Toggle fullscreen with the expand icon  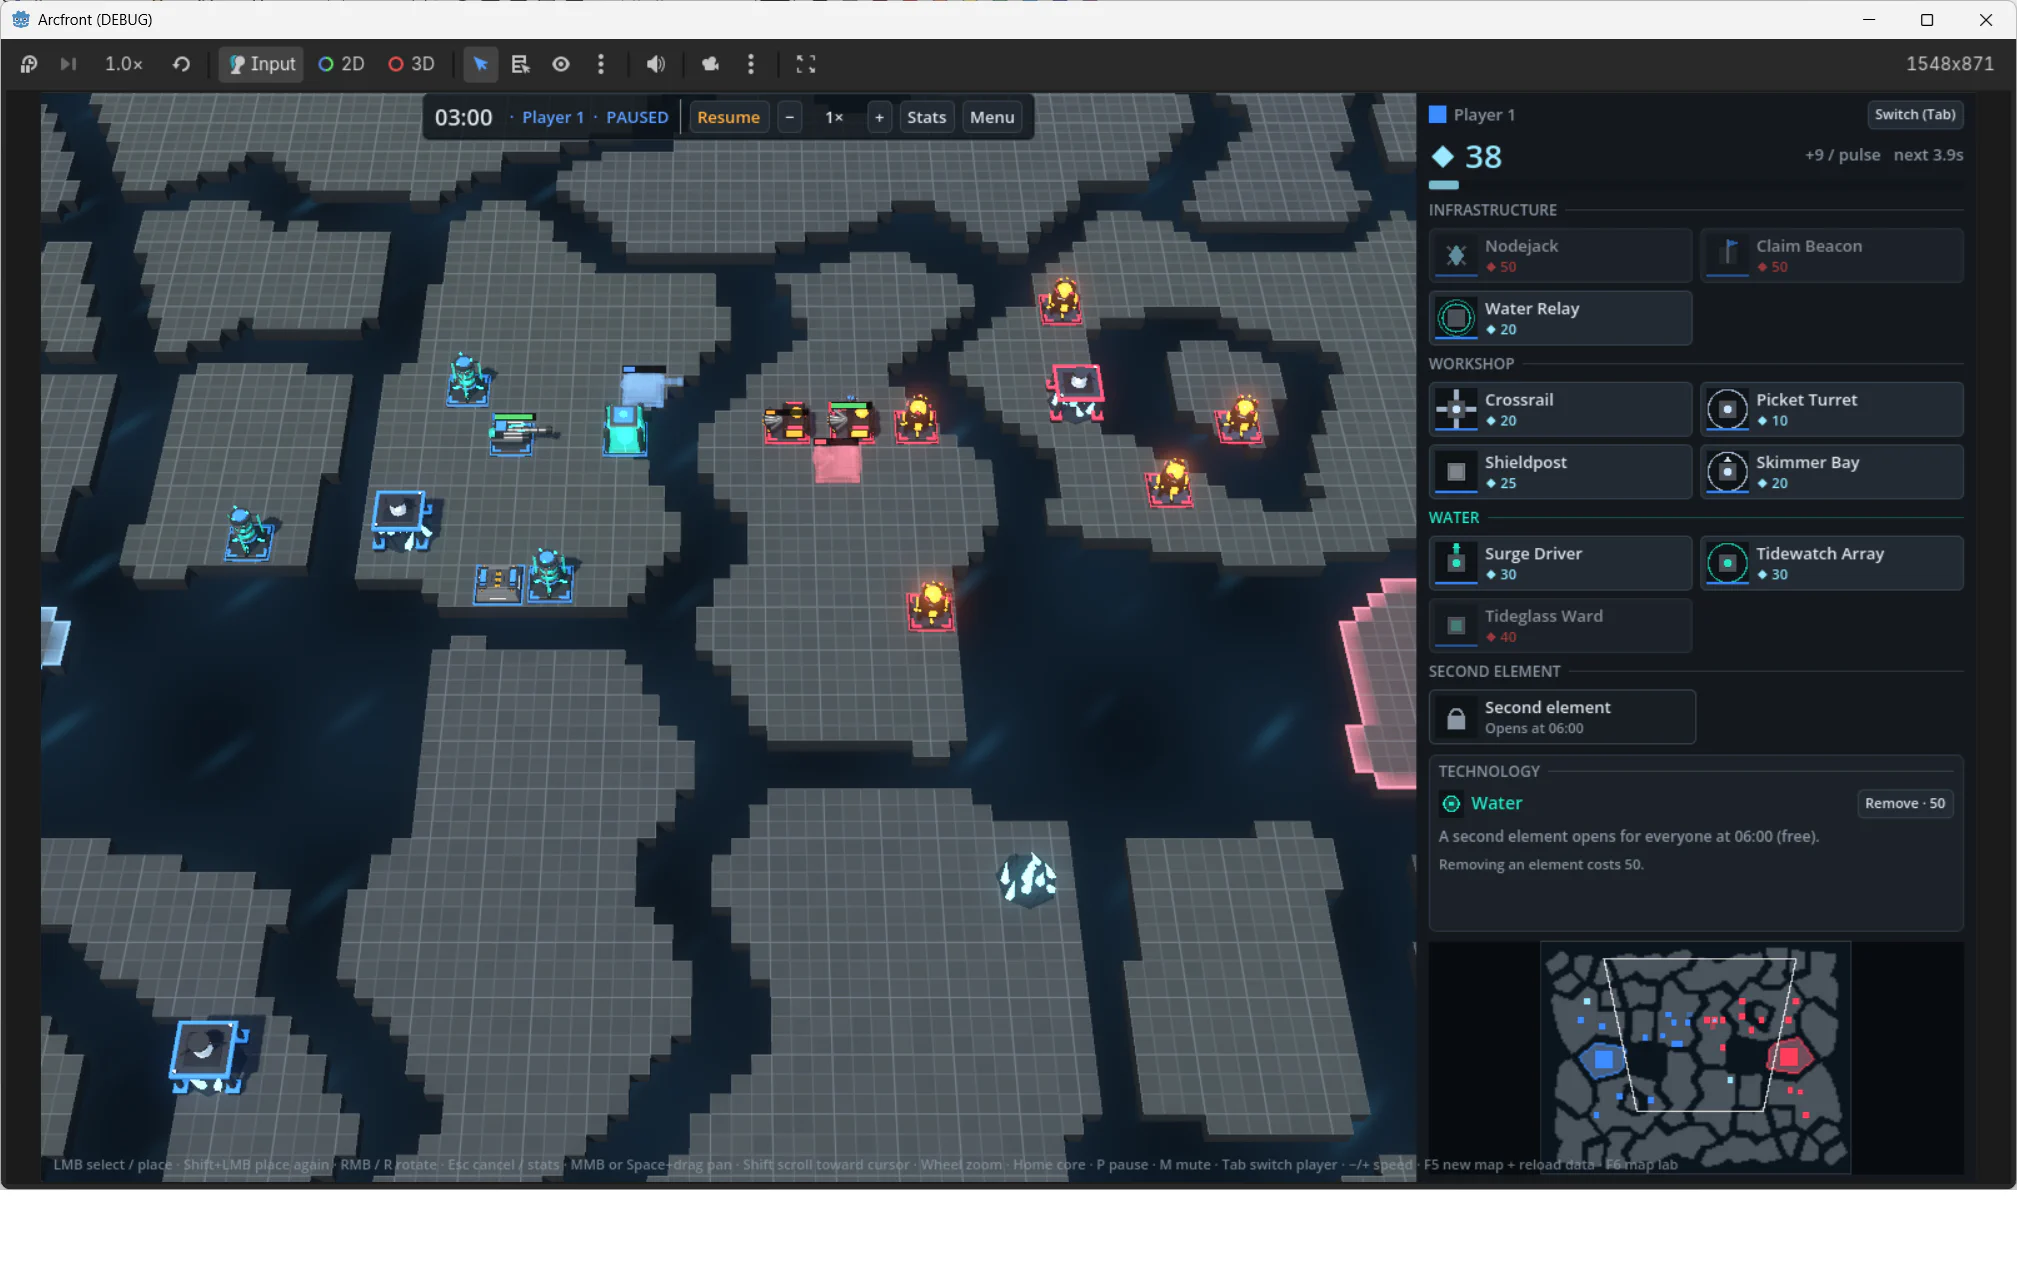pyautogui.click(x=806, y=64)
